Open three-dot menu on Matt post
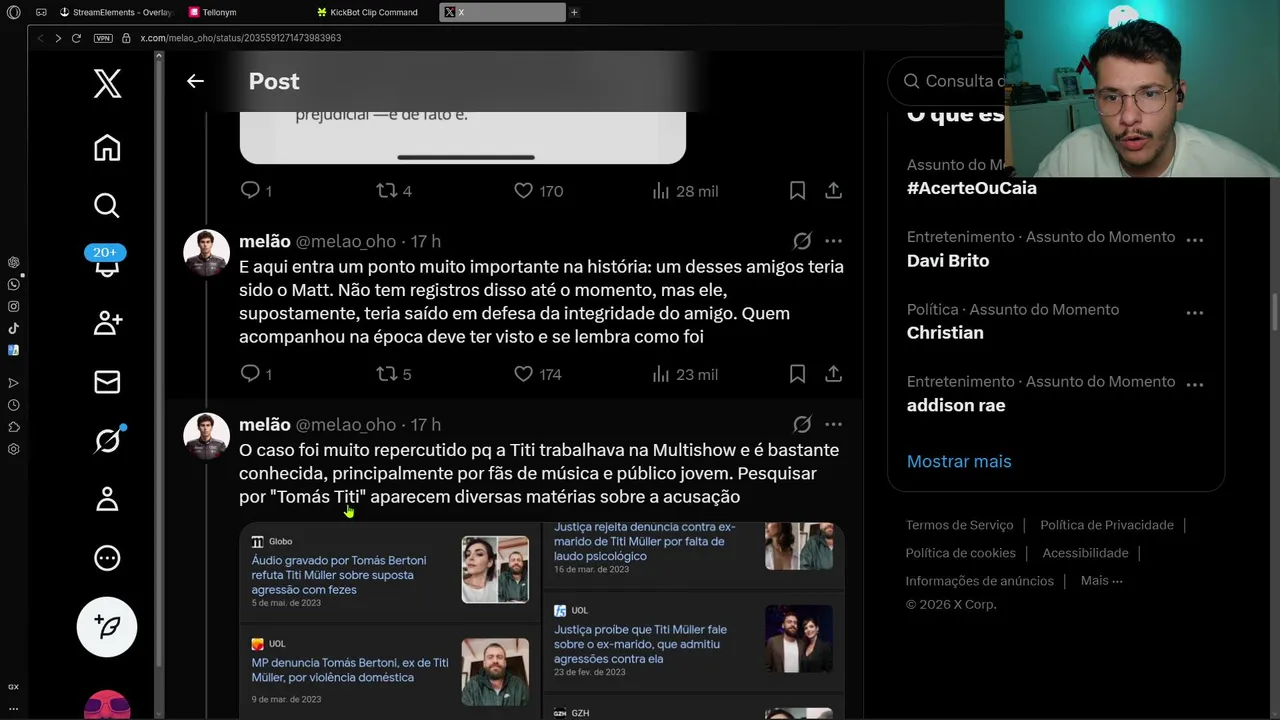1280x720 pixels. (x=833, y=241)
